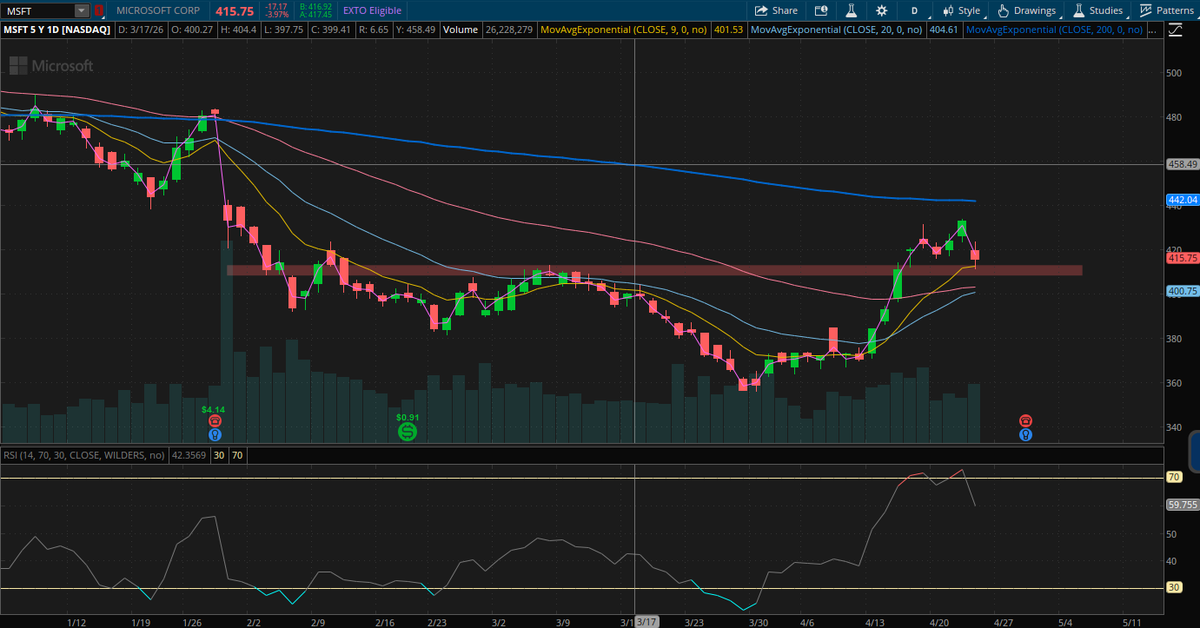Viewport: 1200px width, 628px height.
Task: Click the RSI value 42.3569
Action: point(187,455)
